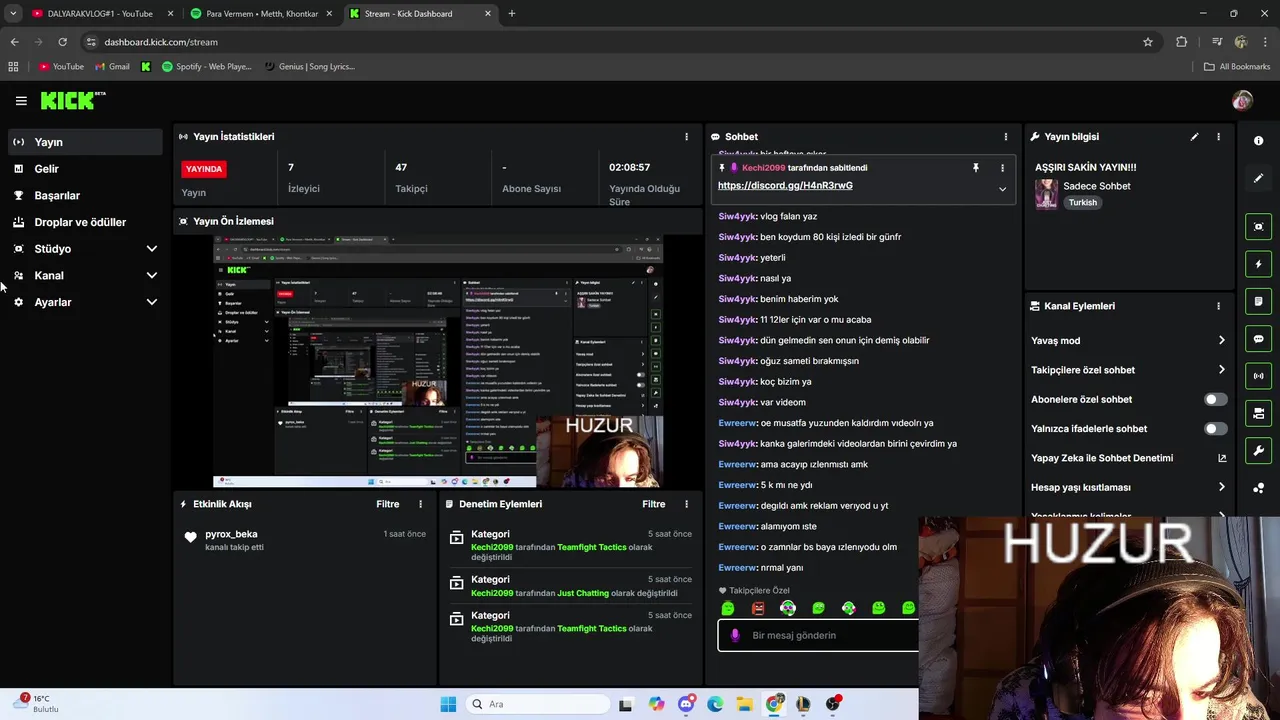Open Sohbet panel three-dot menu
Screen dimensions: 1280x720
[1005, 137]
